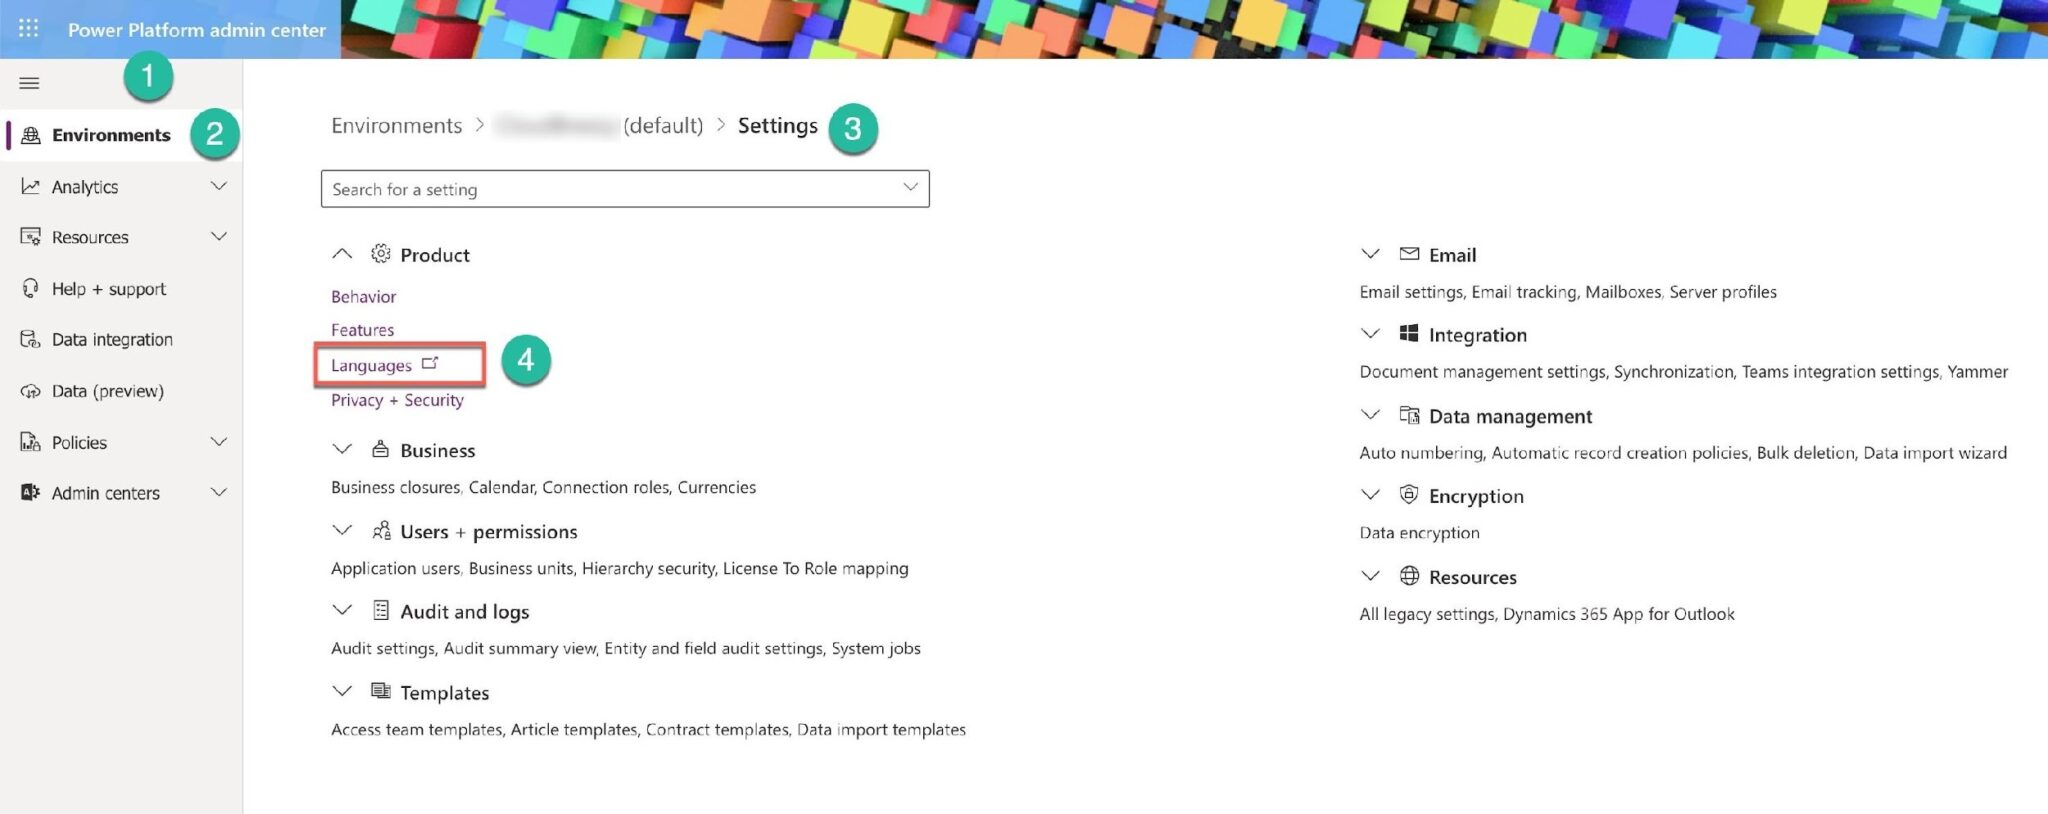Expand the Audit and logs section

coord(342,610)
